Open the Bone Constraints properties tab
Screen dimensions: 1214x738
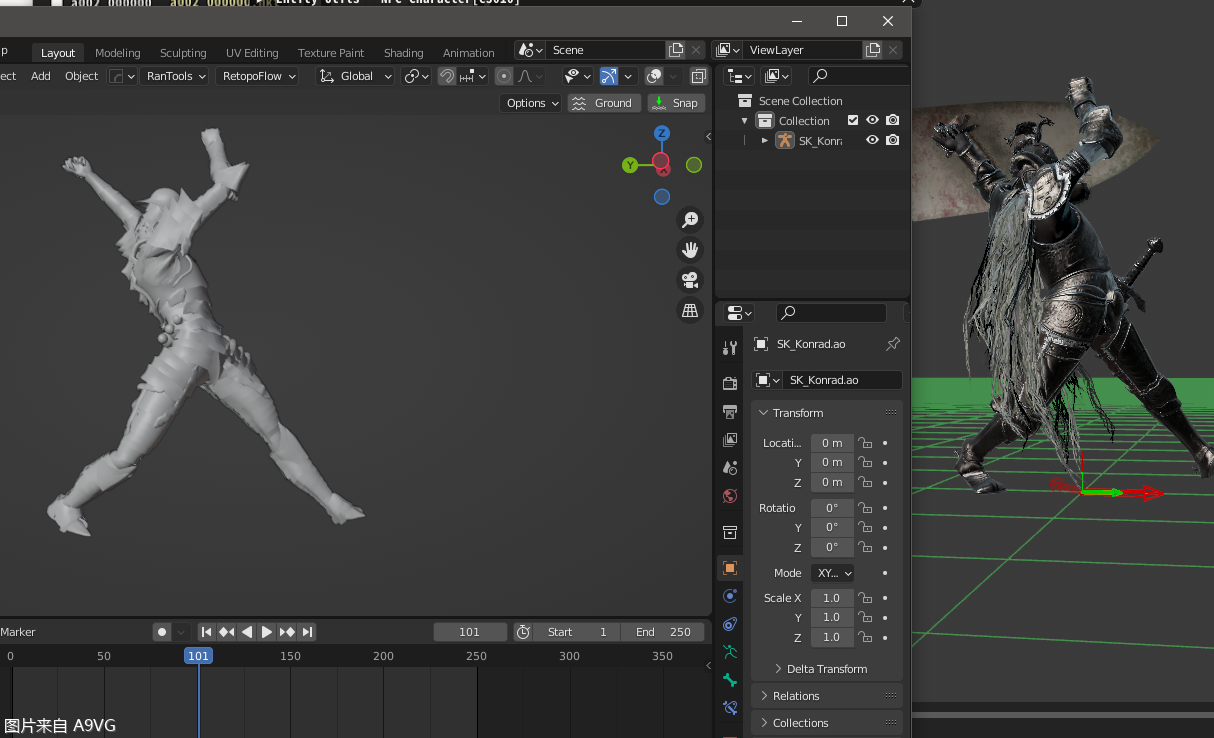pyautogui.click(x=730, y=708)
